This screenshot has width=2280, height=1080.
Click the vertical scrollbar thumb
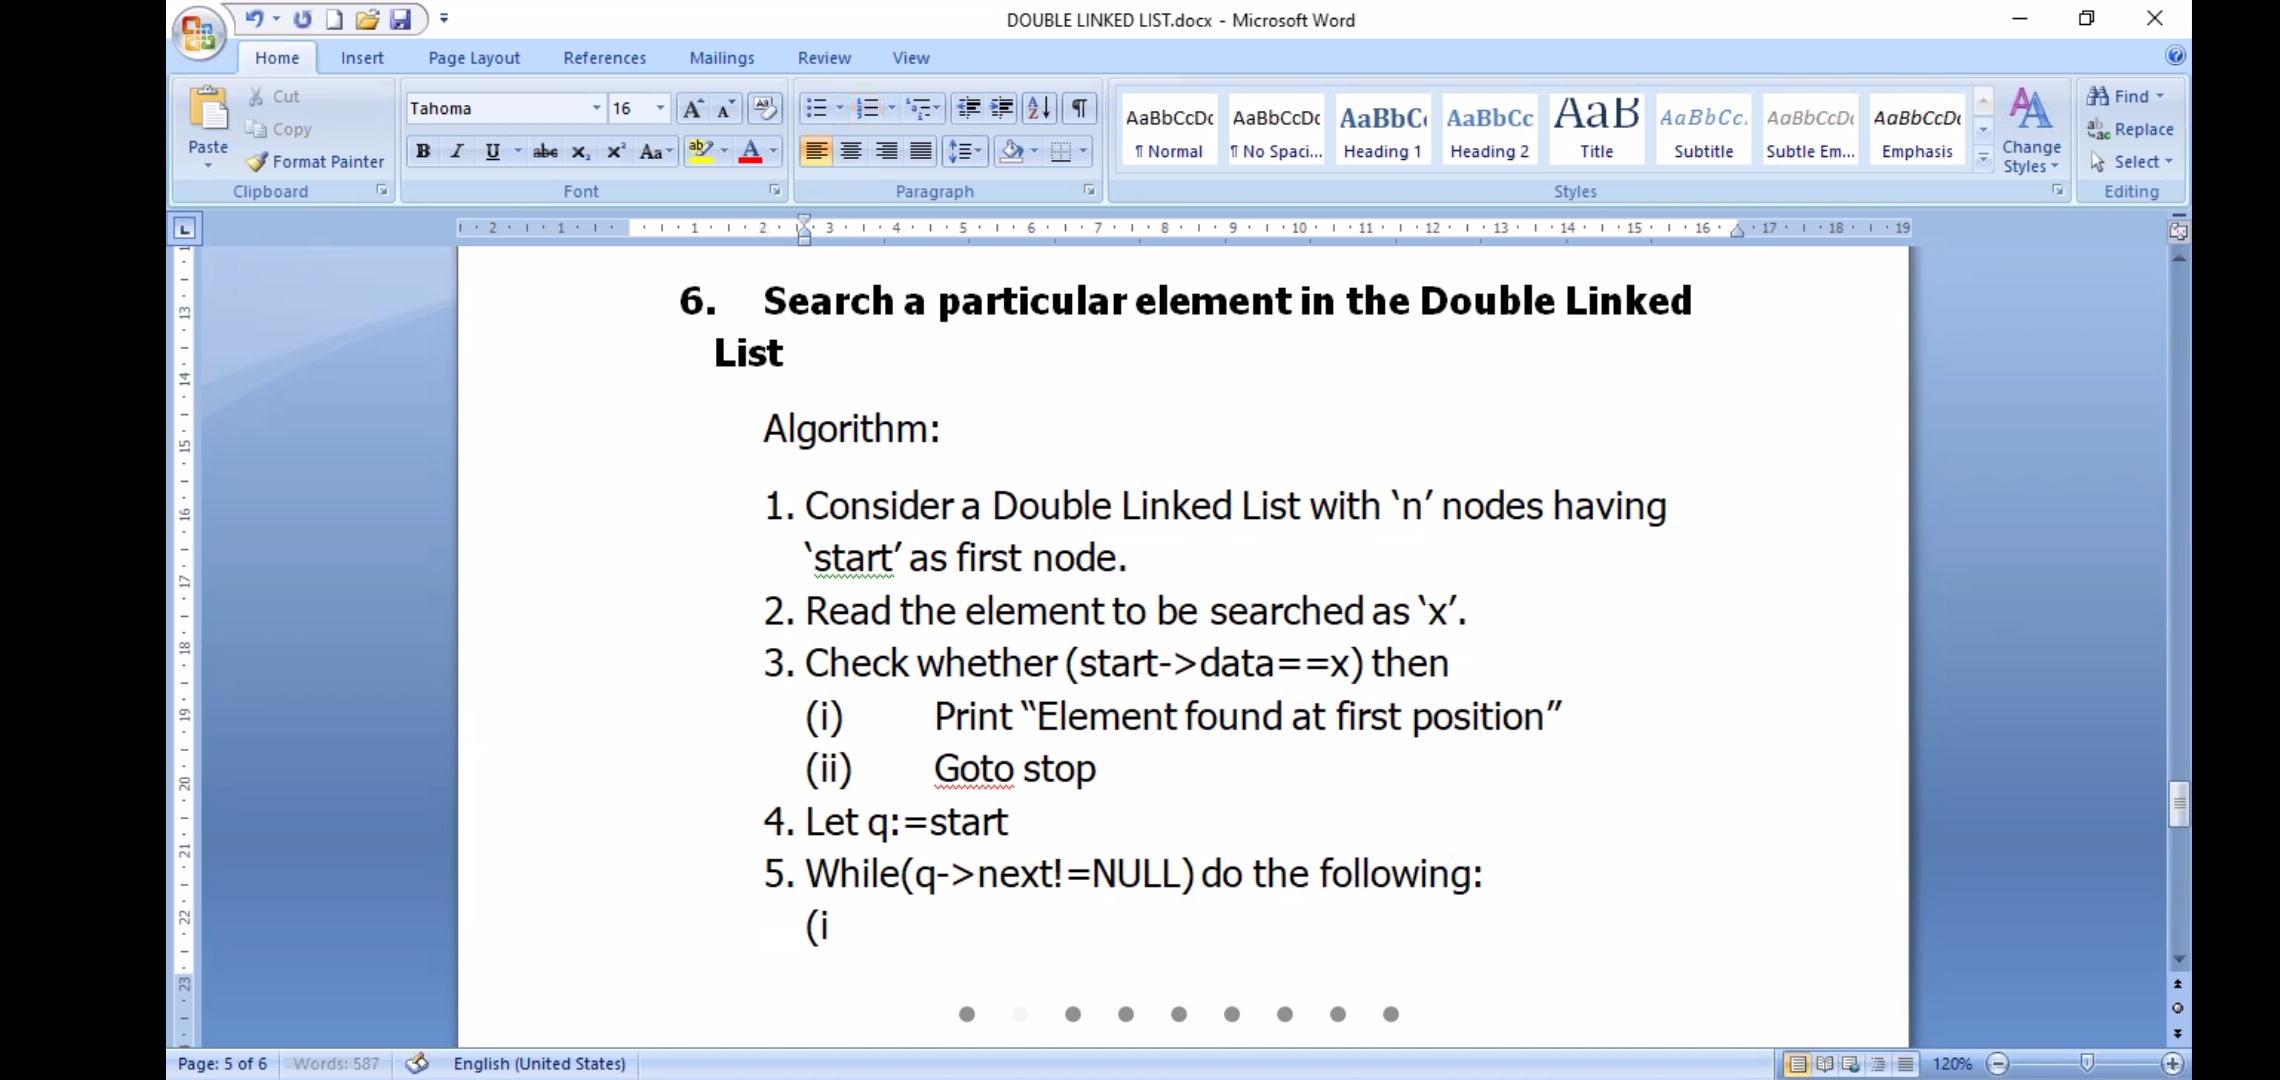(x=2178, y=804)
